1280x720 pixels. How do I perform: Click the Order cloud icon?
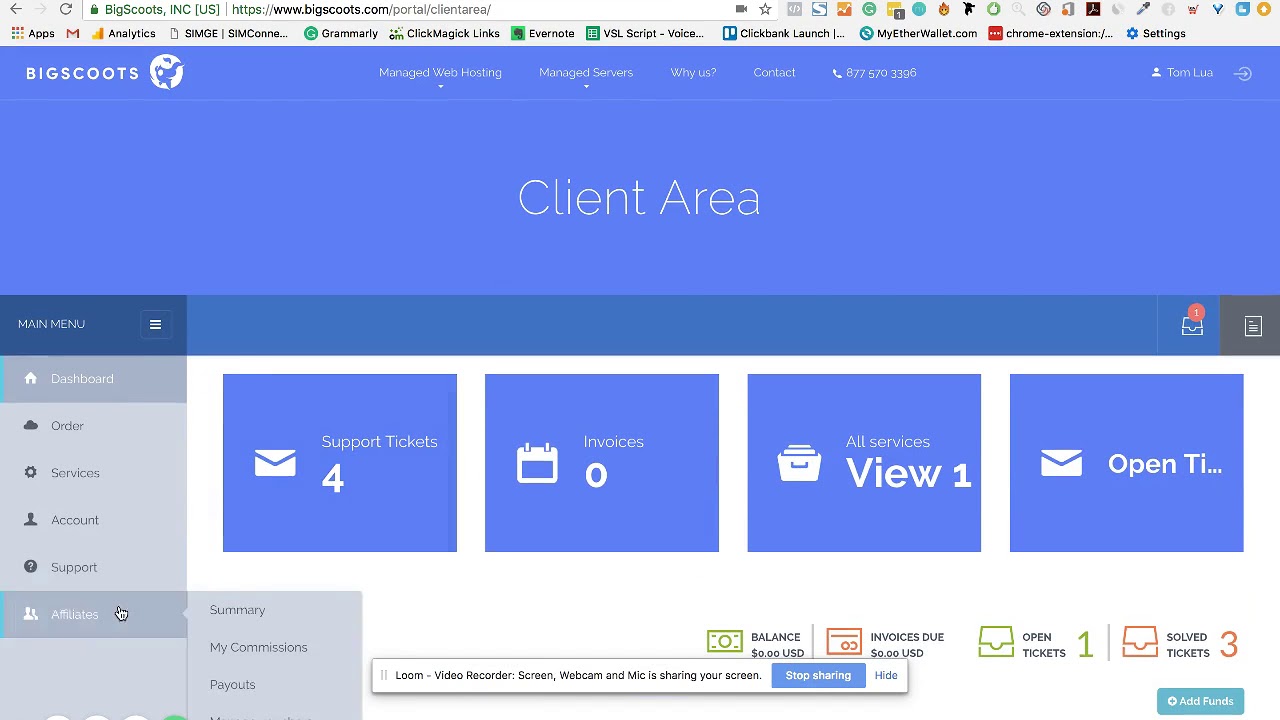click(30, 425)
